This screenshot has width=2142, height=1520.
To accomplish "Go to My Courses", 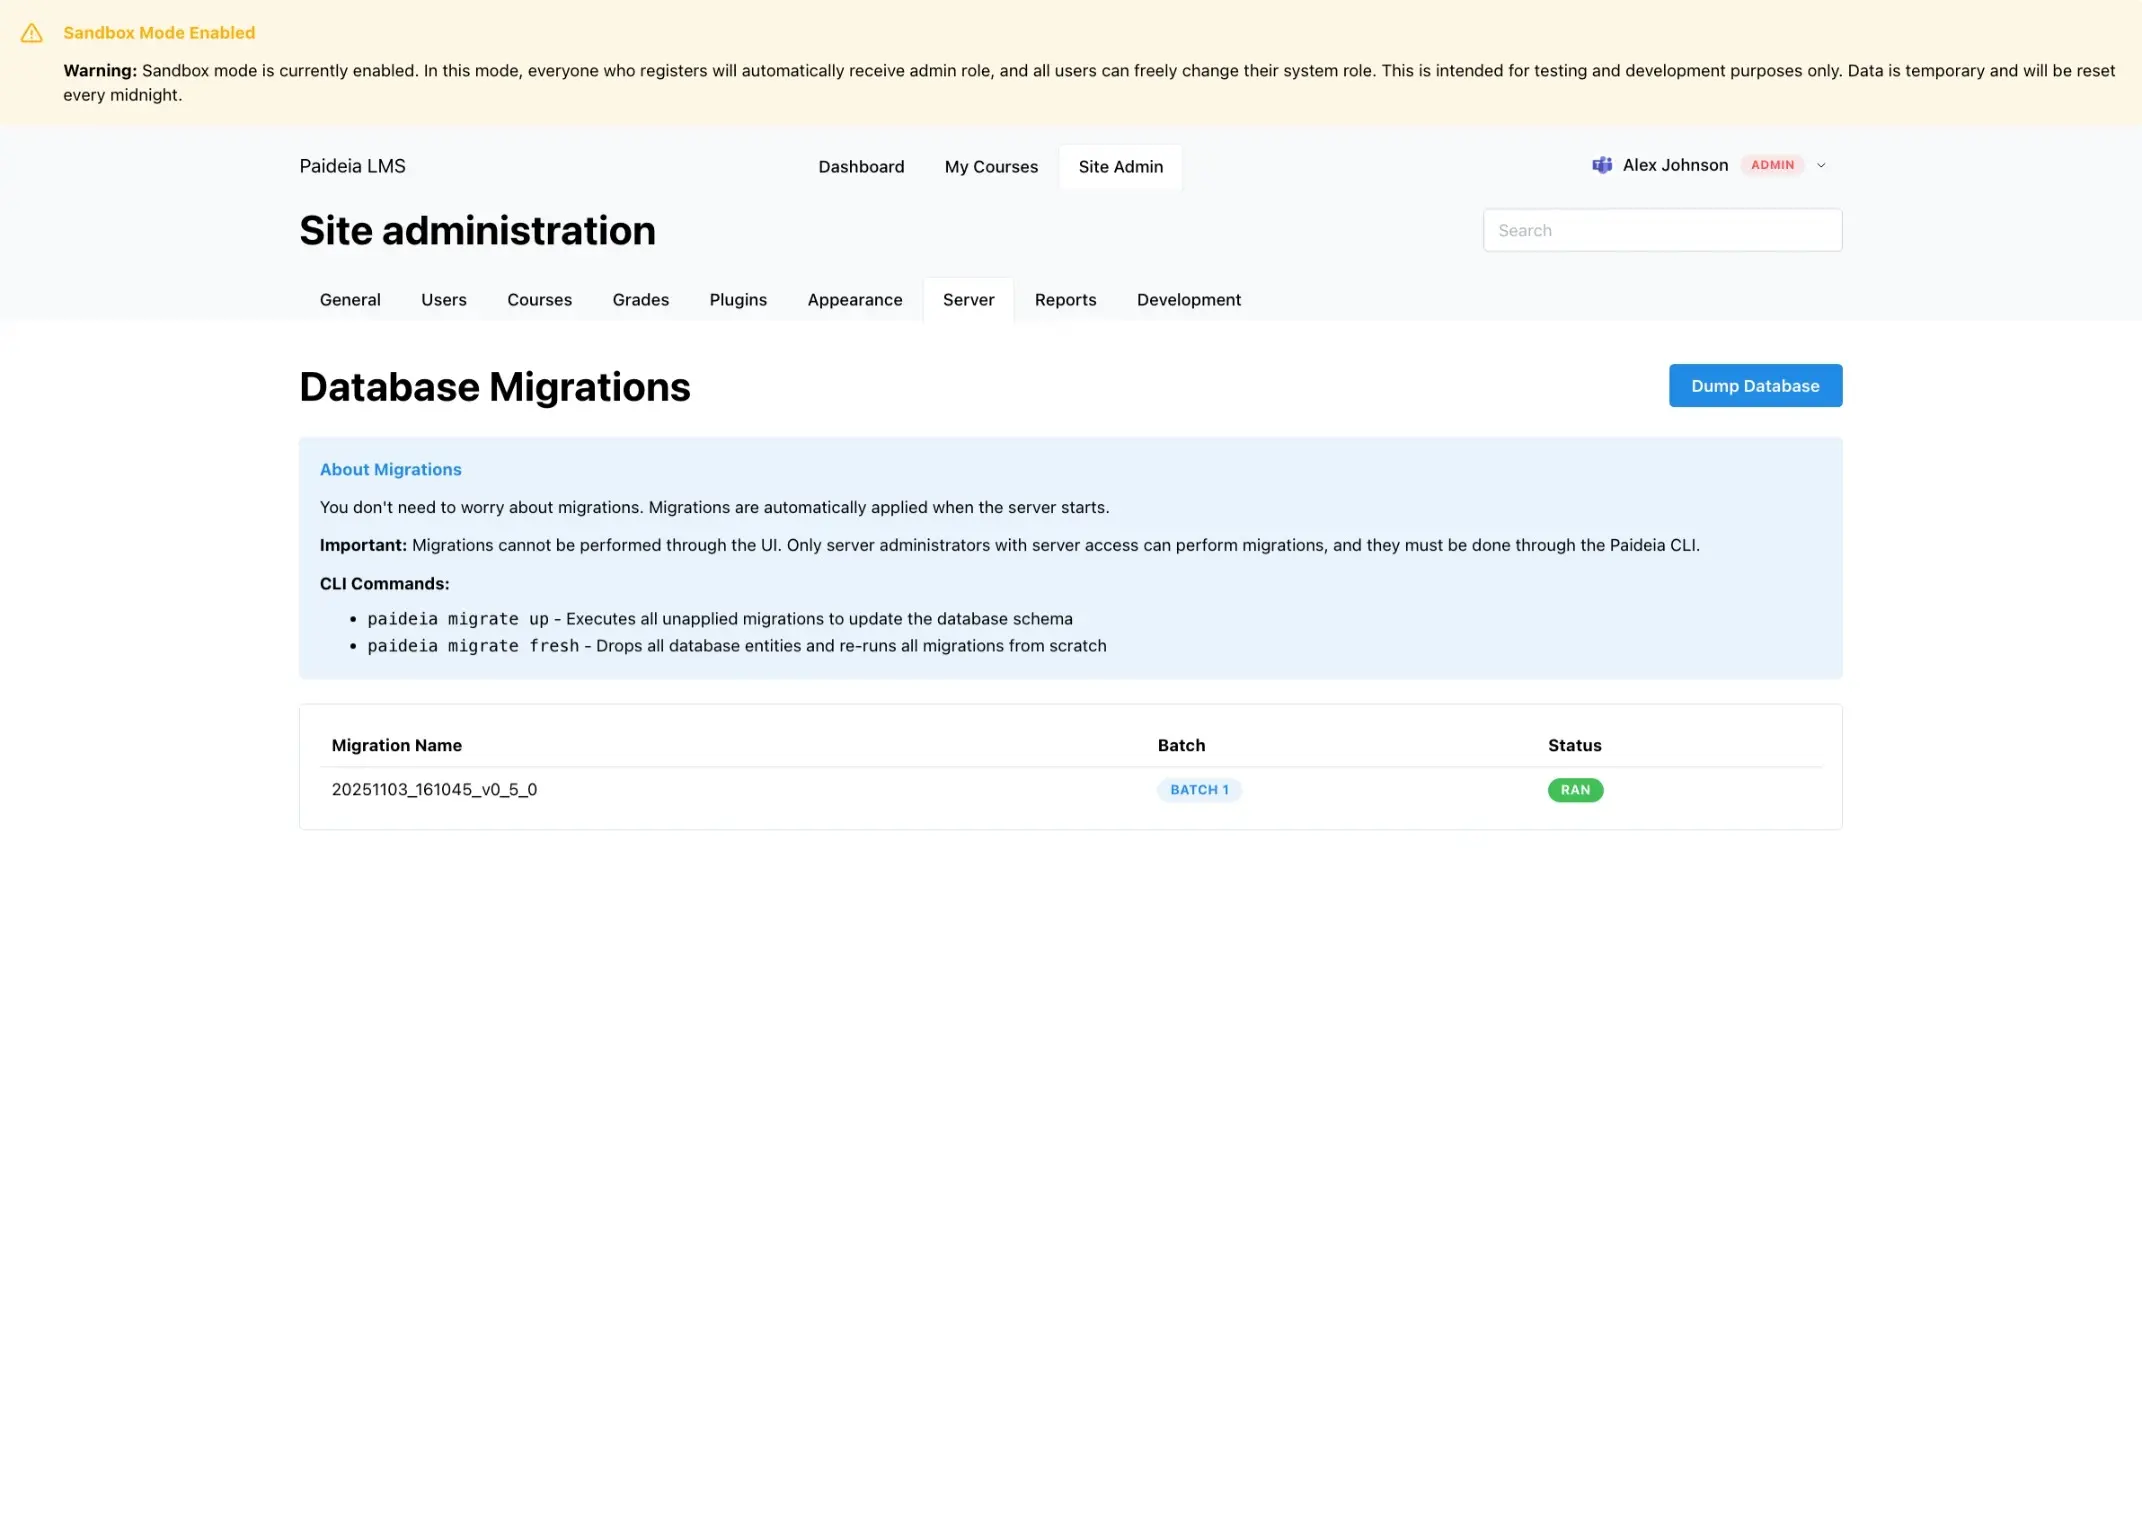I will coord(990,167).
